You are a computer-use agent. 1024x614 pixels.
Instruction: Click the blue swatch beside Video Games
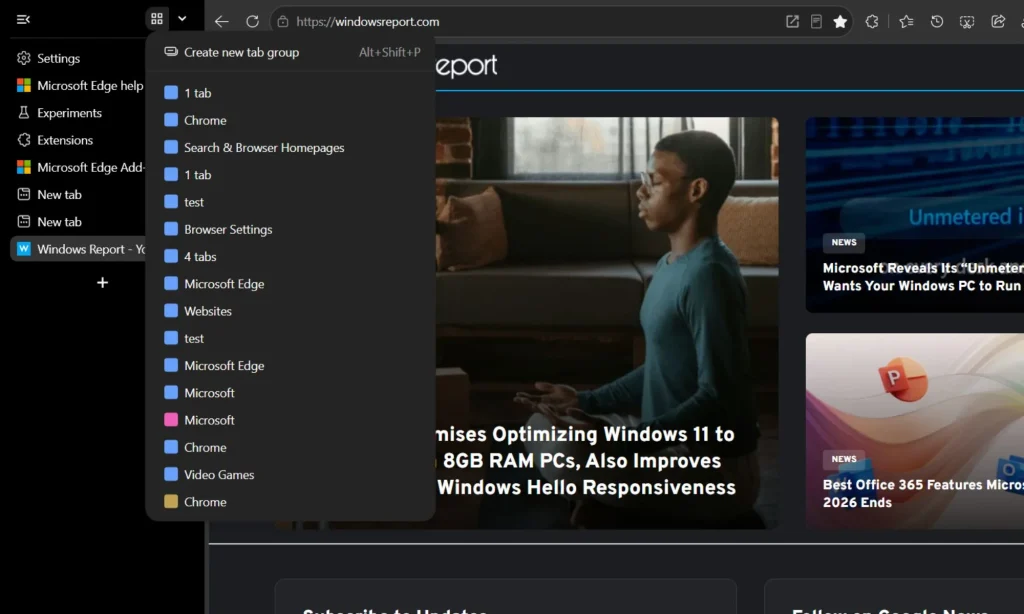pos(171,475)
